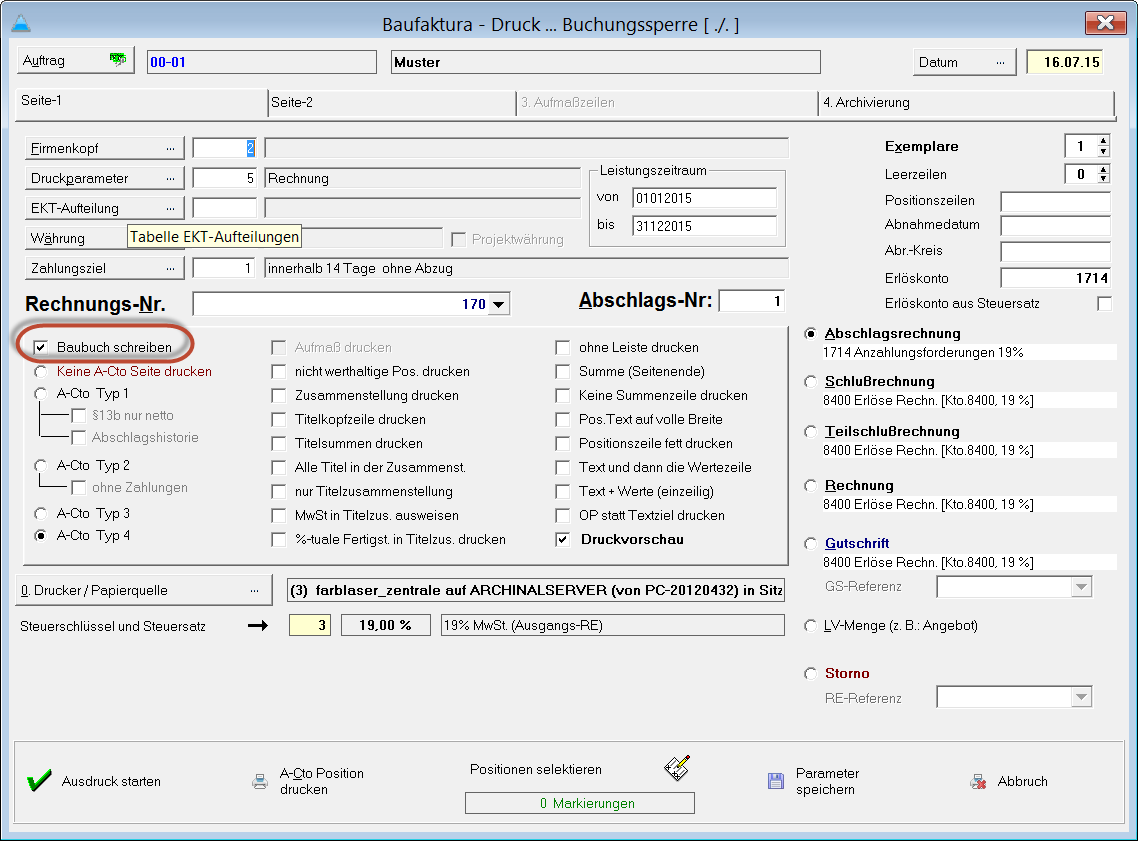
Task: Open the Rechnungs-Nr. dropdown
Action: click(x=500, y=304)
